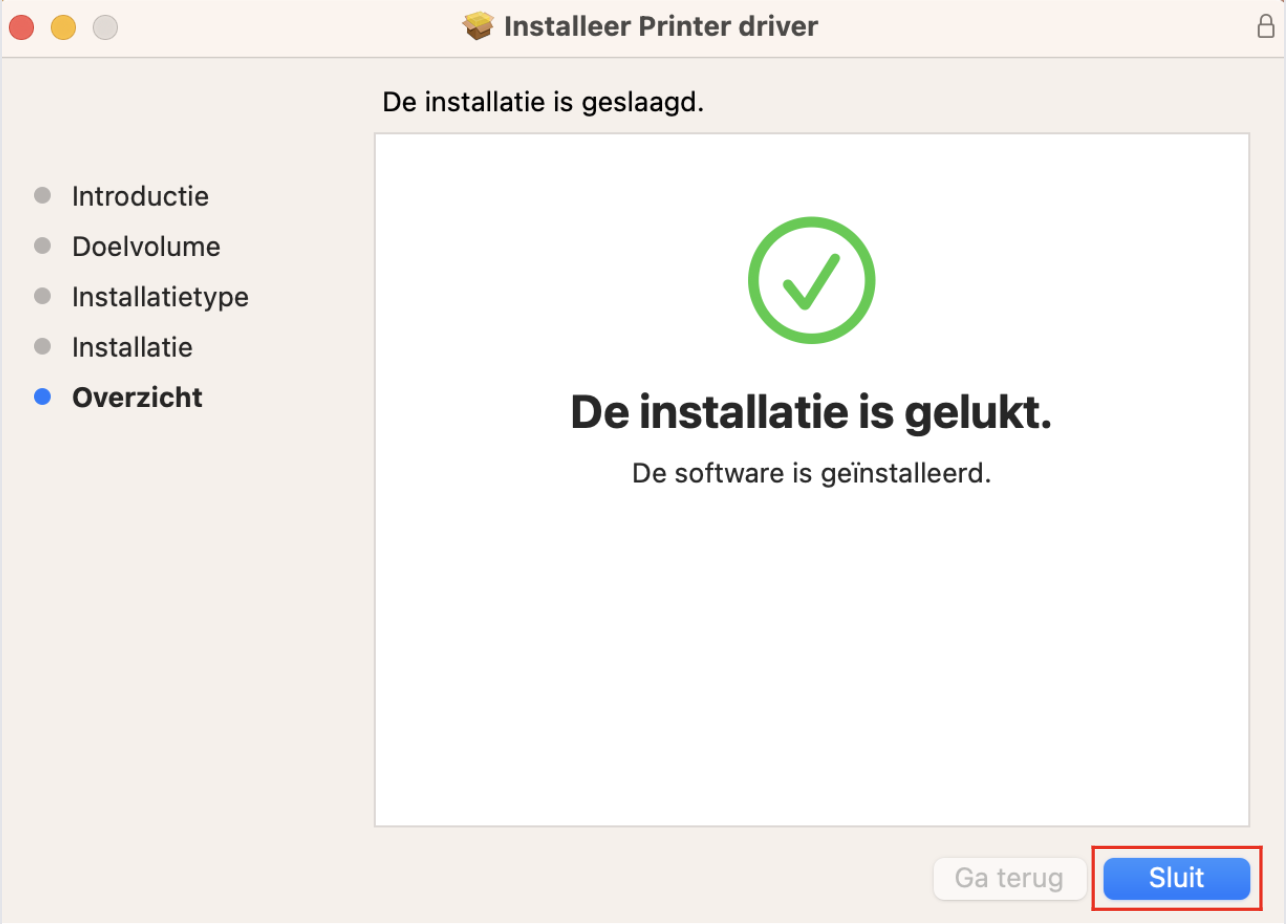Click the gray bullet beside Doelvolume
Viewport: 1286px width, 924px height.
point(42,245)
